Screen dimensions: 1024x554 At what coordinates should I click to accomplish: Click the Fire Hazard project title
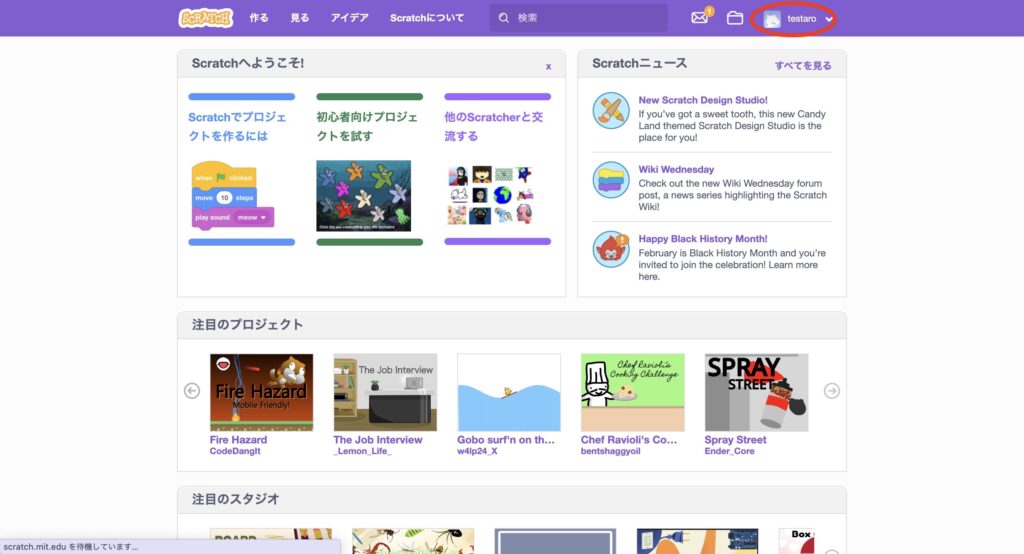coord(238,440)
